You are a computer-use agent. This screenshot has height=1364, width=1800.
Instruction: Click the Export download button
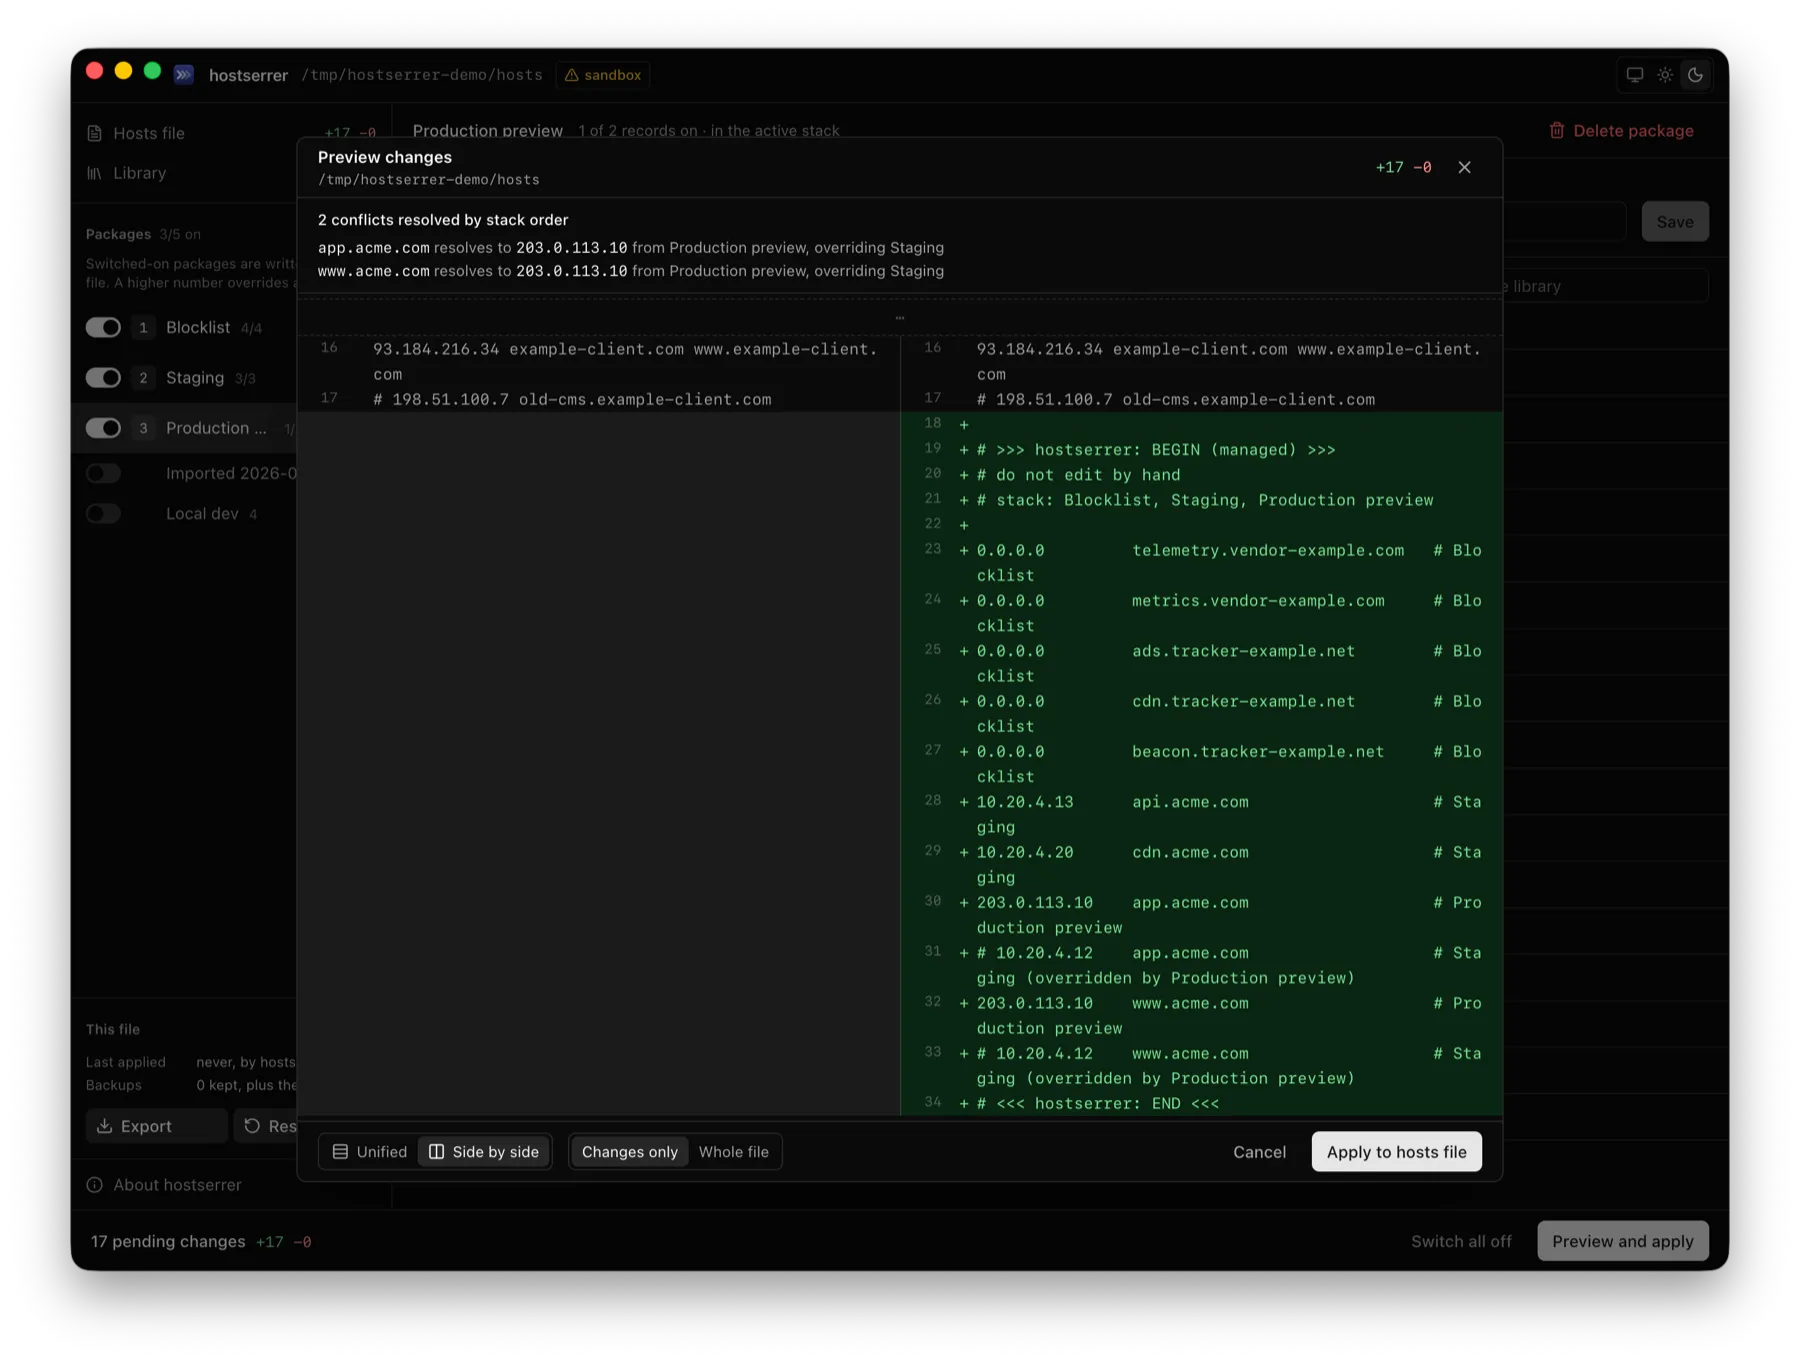point(156,1126)
